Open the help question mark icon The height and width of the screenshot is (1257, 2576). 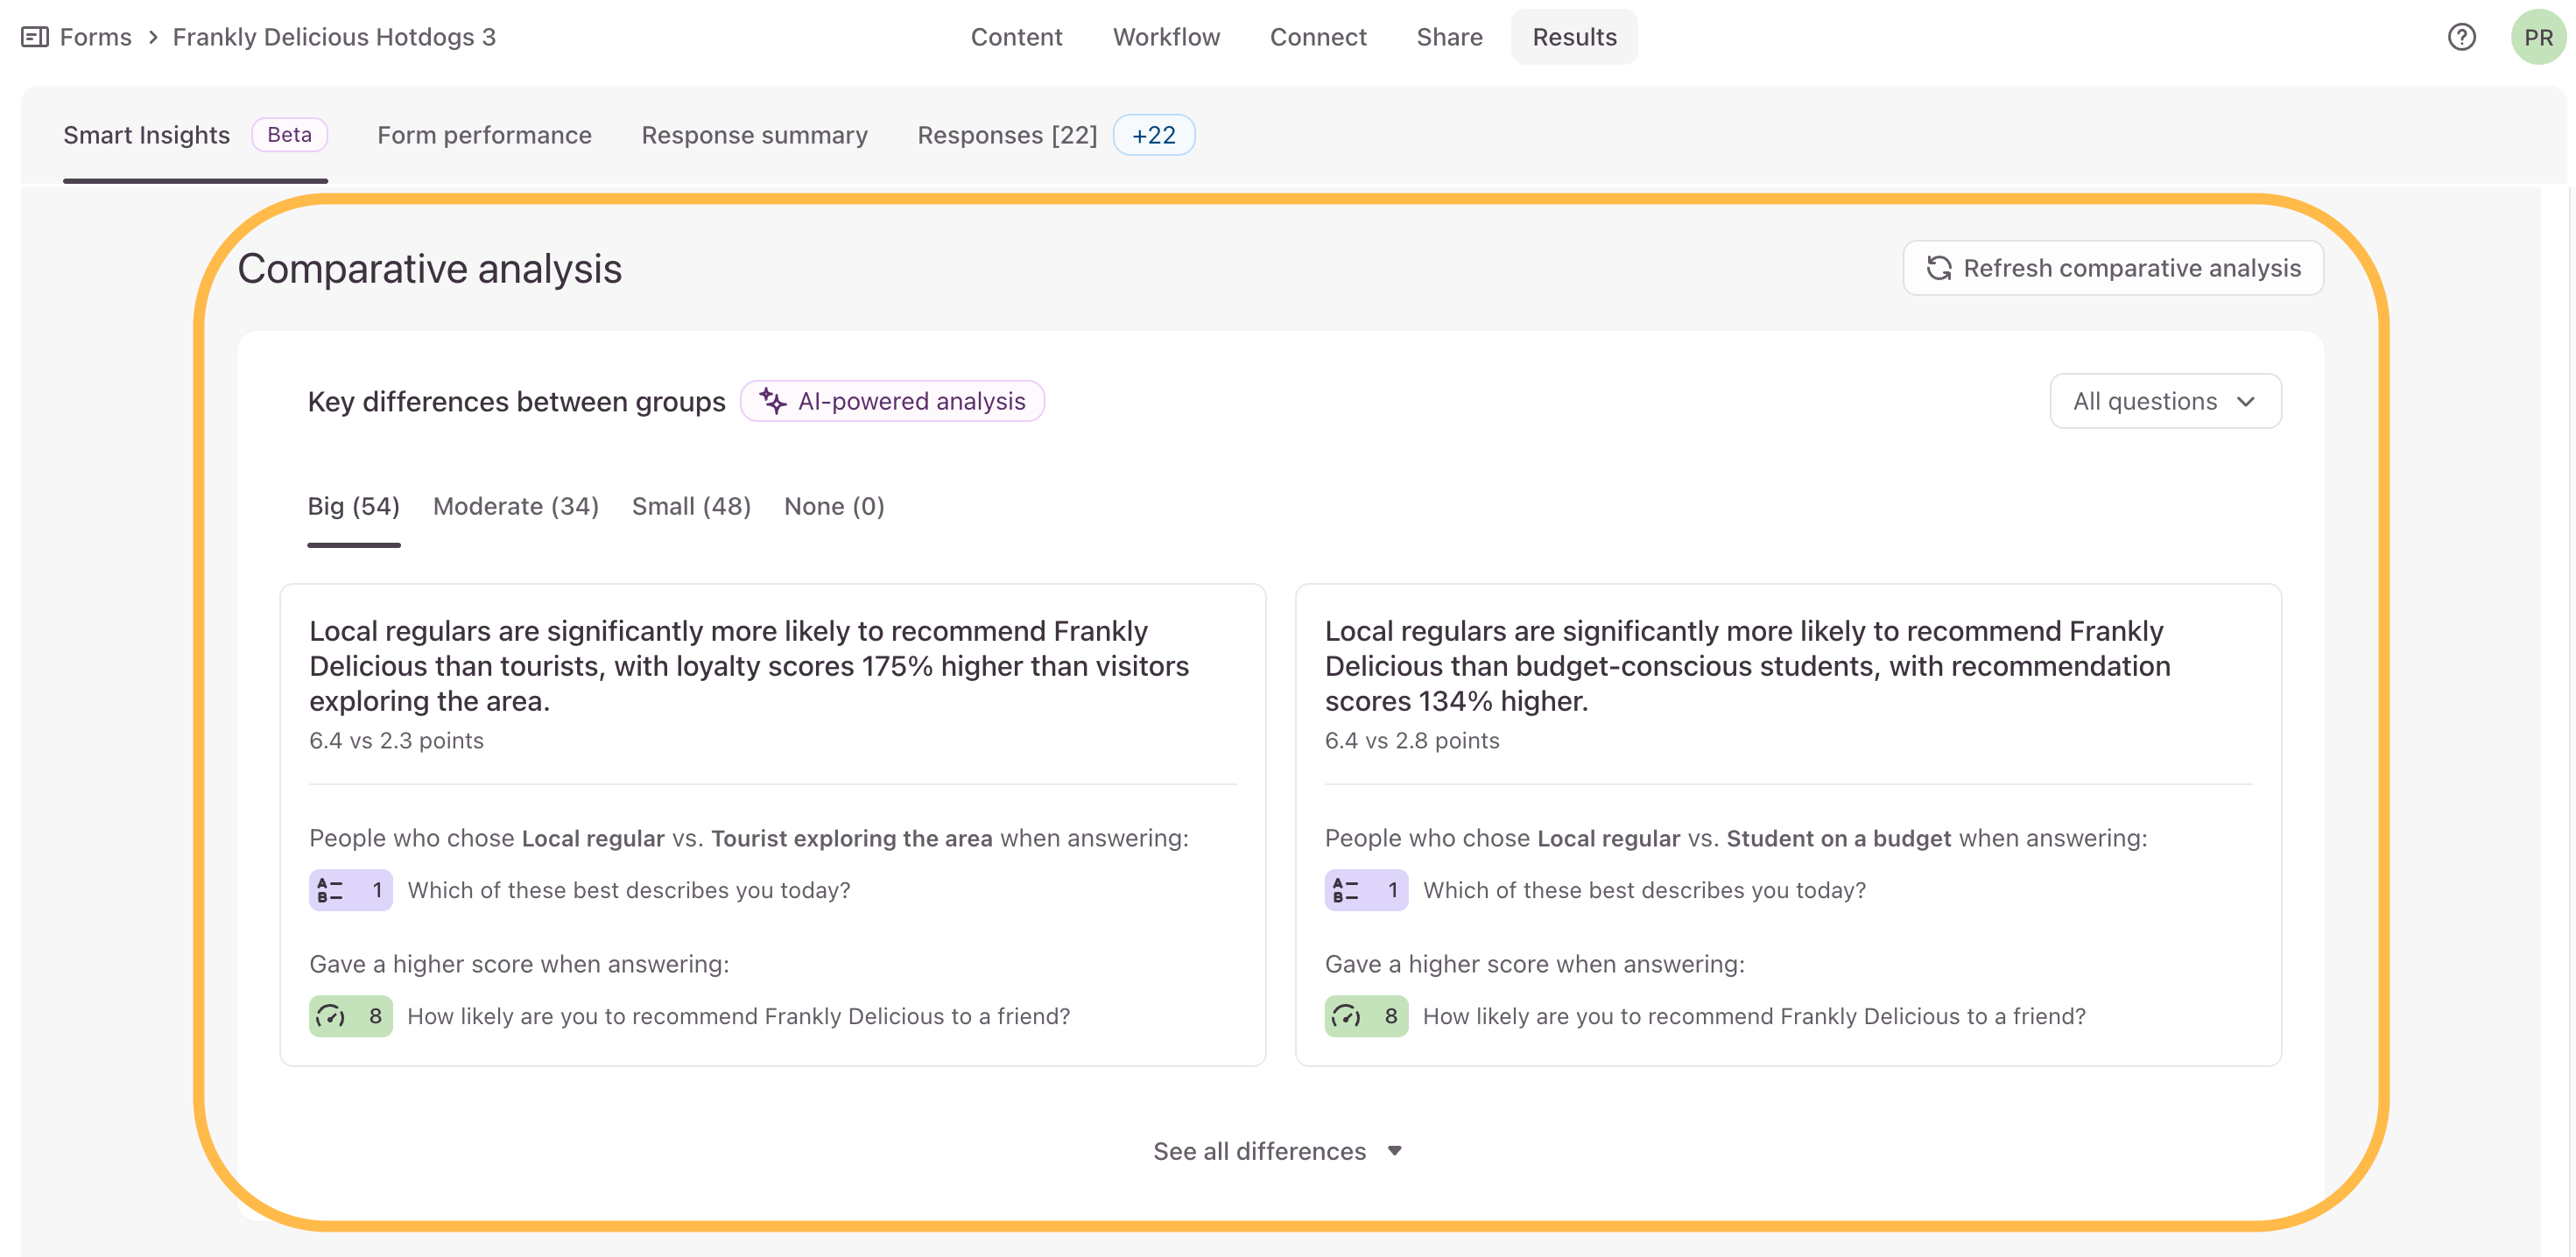point(2461,37)
